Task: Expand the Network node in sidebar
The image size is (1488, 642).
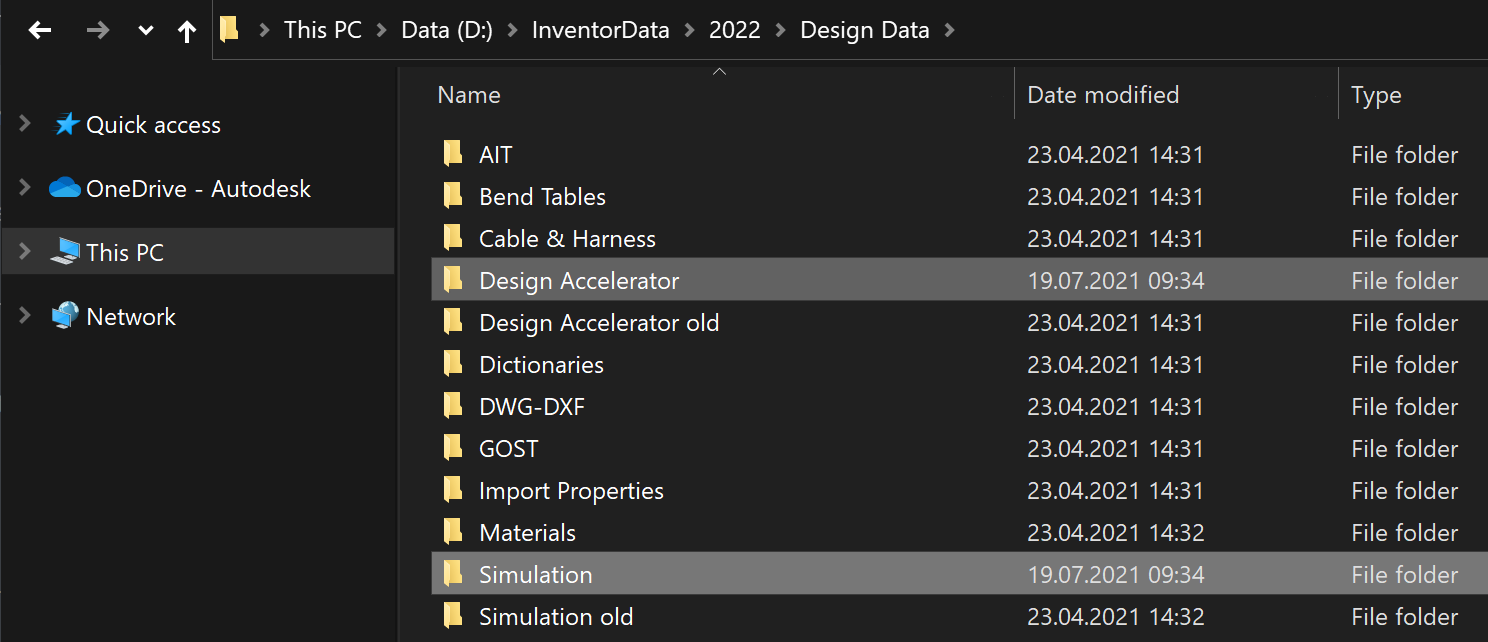Action: pos(24,316)
